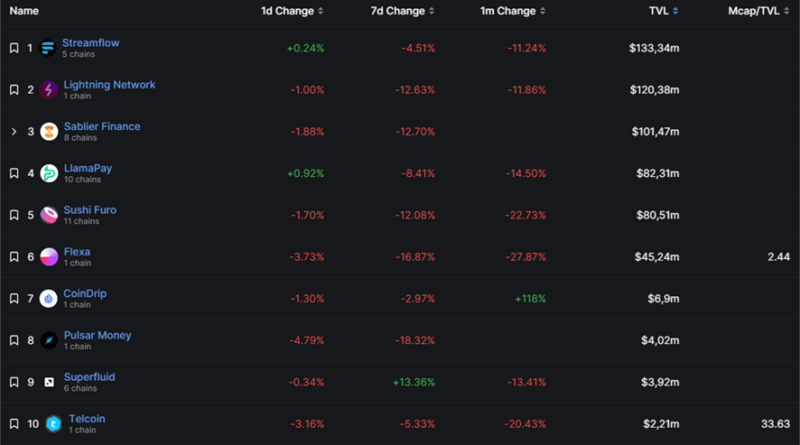This screenshot has width=800, height=445.
Task: Sort by 1m Change column
Action: (x=506, y=11)
